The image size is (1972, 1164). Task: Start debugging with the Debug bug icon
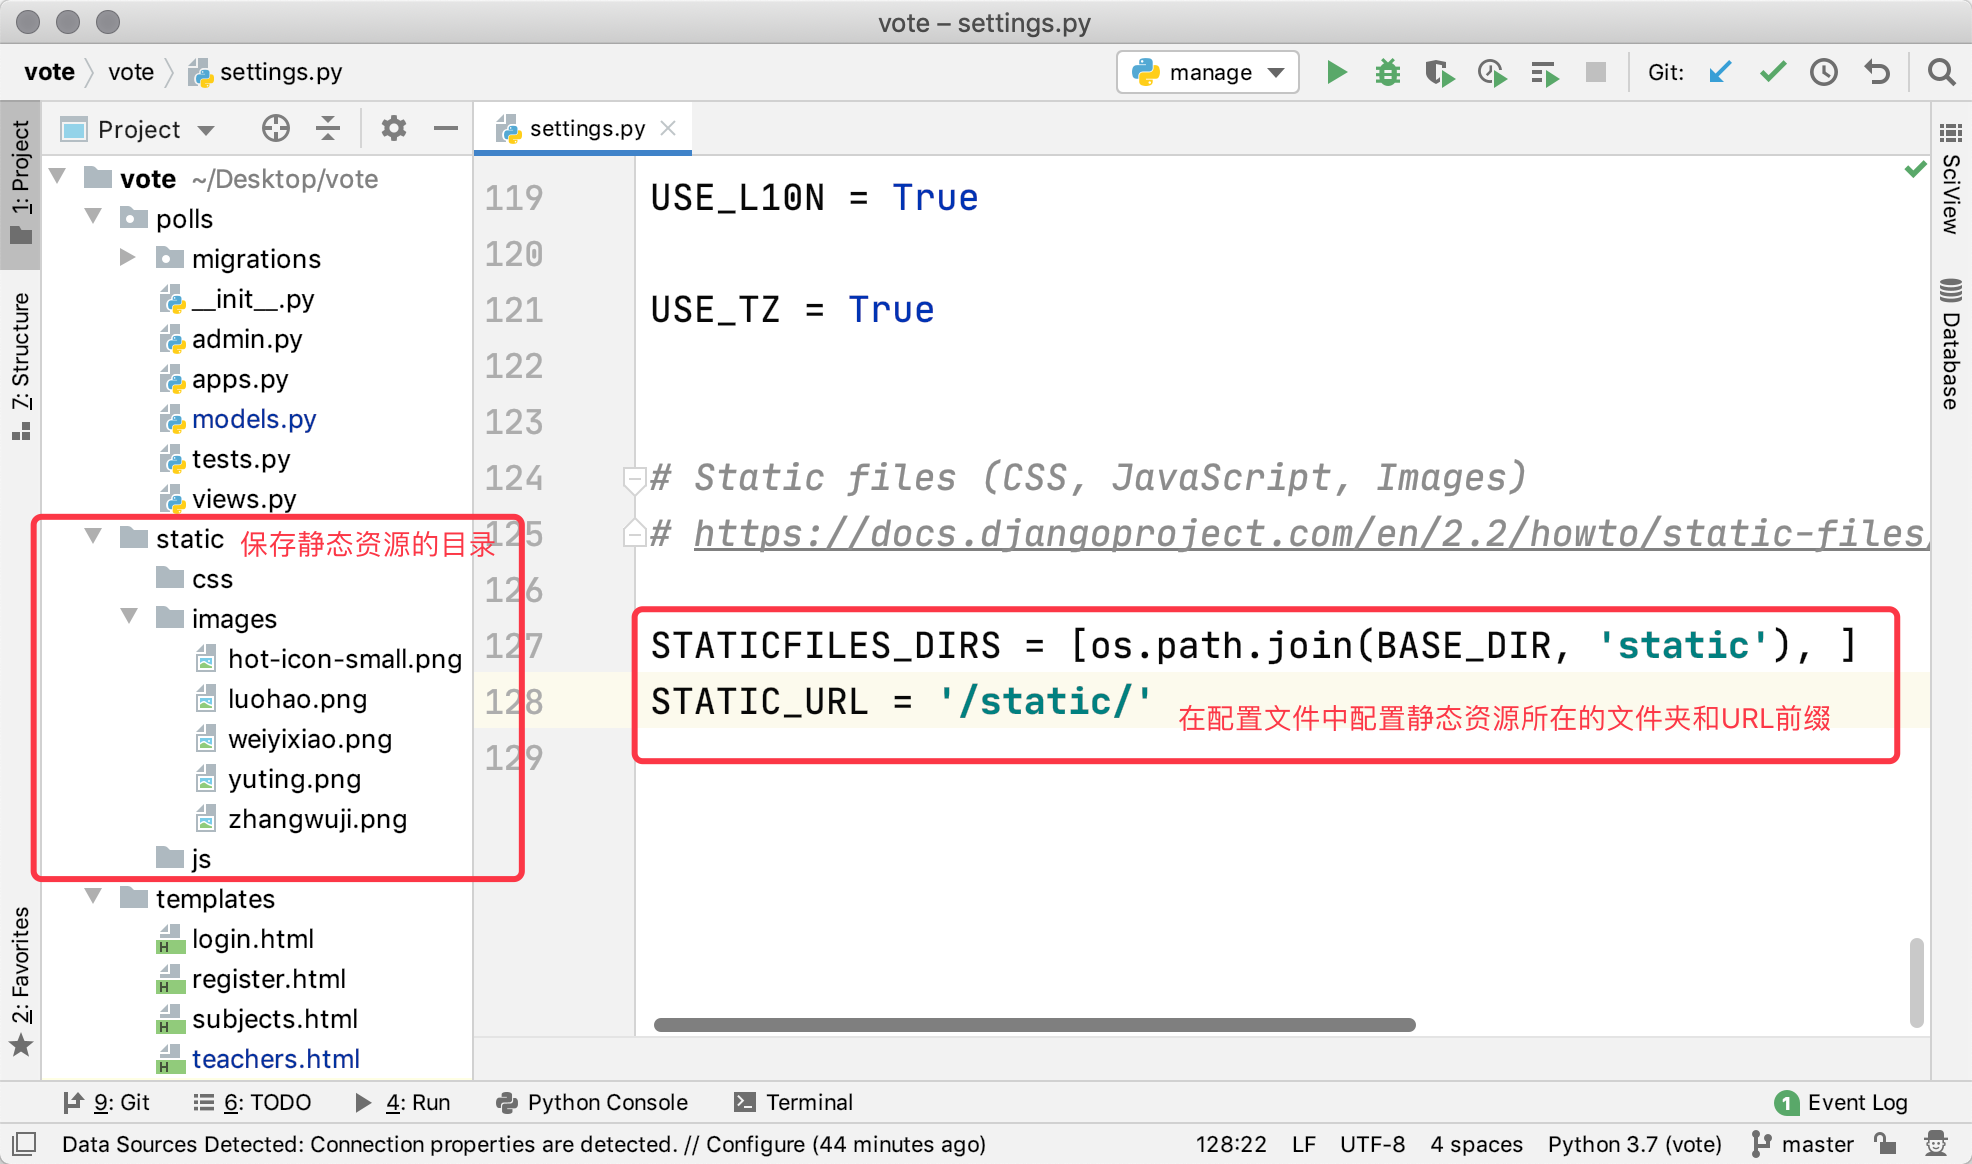click(1388, 72)
